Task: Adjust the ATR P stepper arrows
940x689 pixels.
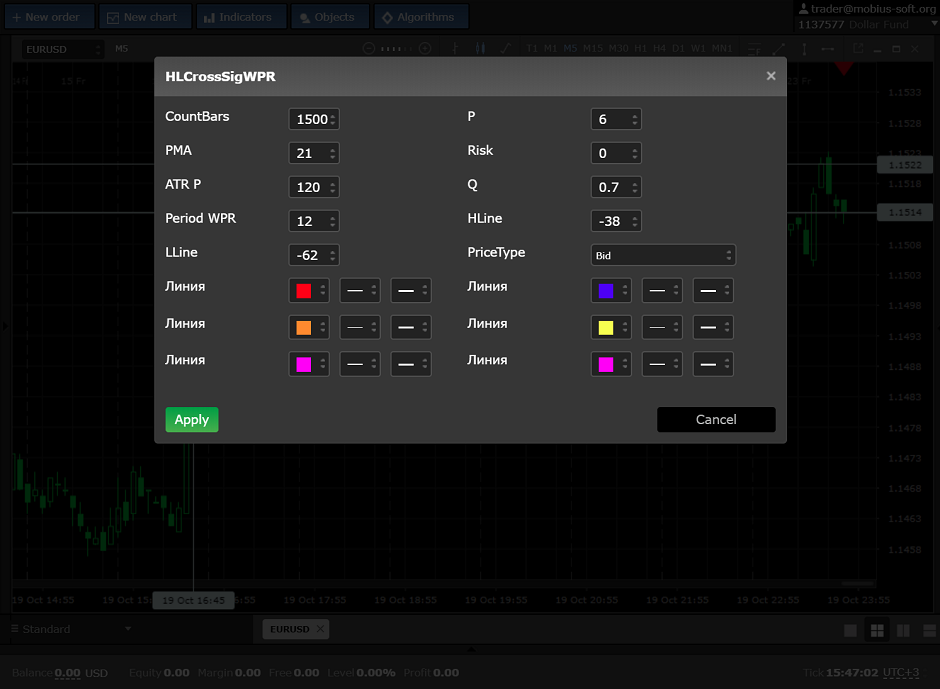Action: coord(333,187)
